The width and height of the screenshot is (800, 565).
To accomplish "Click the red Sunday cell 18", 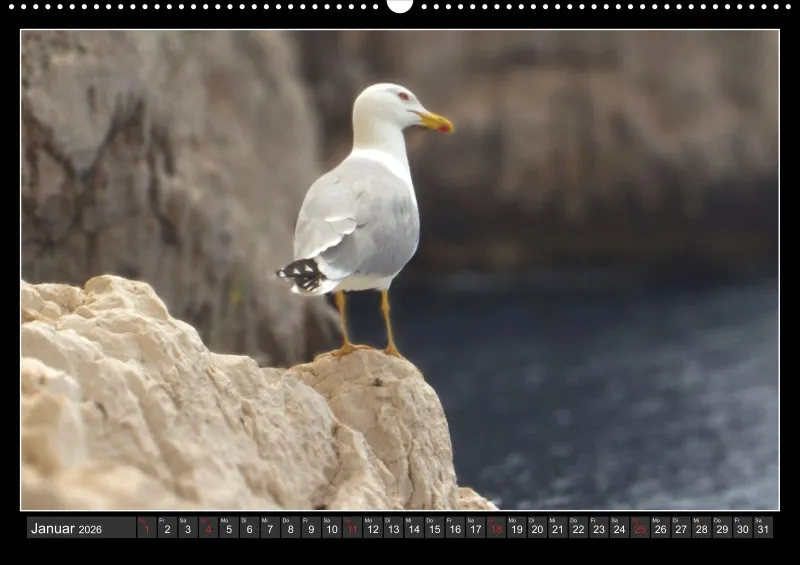I will [496, 528].
